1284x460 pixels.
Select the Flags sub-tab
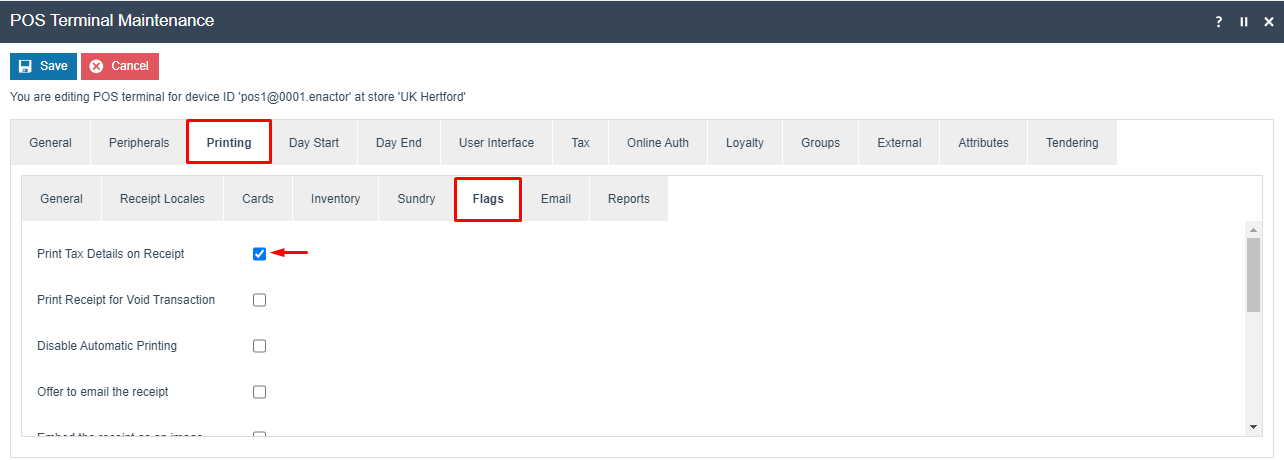[488, 199]
